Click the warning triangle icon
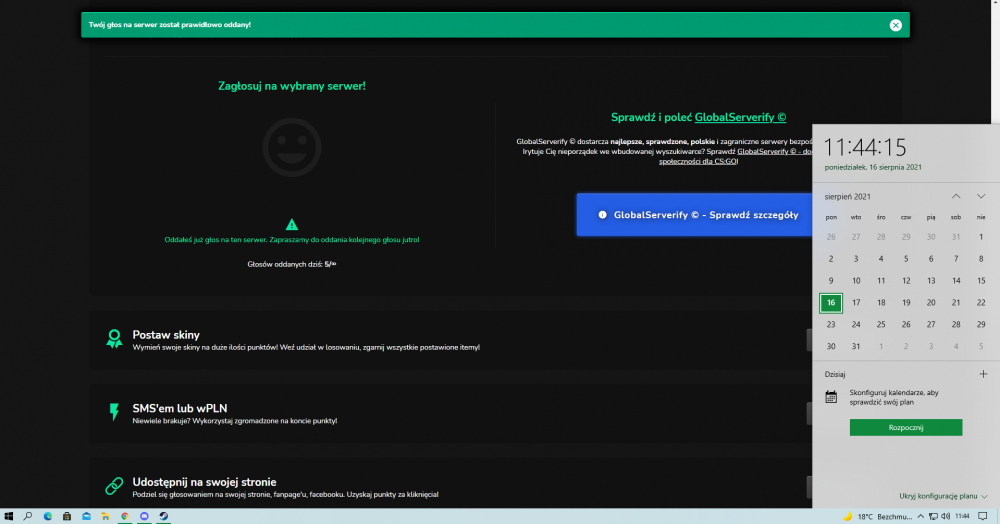The height and width of the screenshot is (524, 1000). pos(291,224)
